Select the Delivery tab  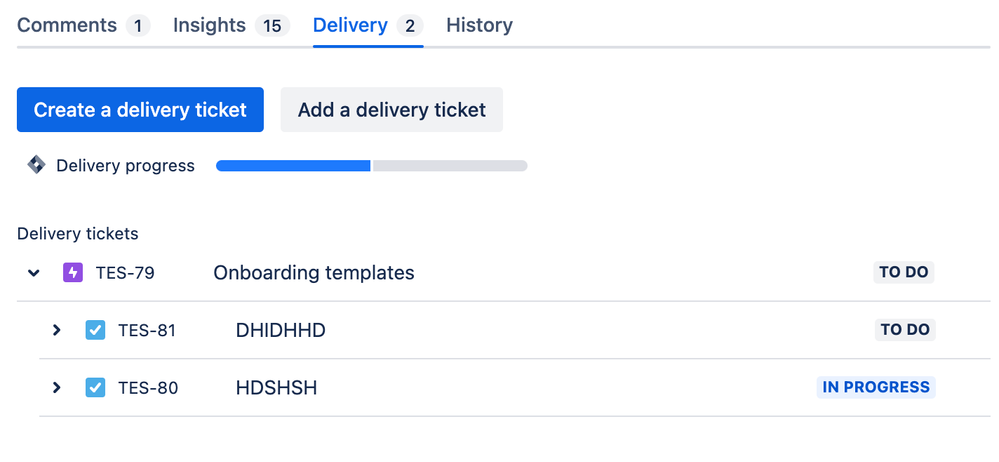(x=350, y=25)
